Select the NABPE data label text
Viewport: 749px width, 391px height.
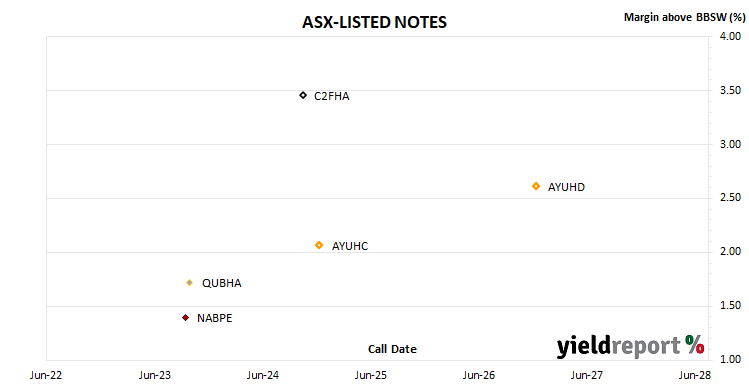pos(214,318)
